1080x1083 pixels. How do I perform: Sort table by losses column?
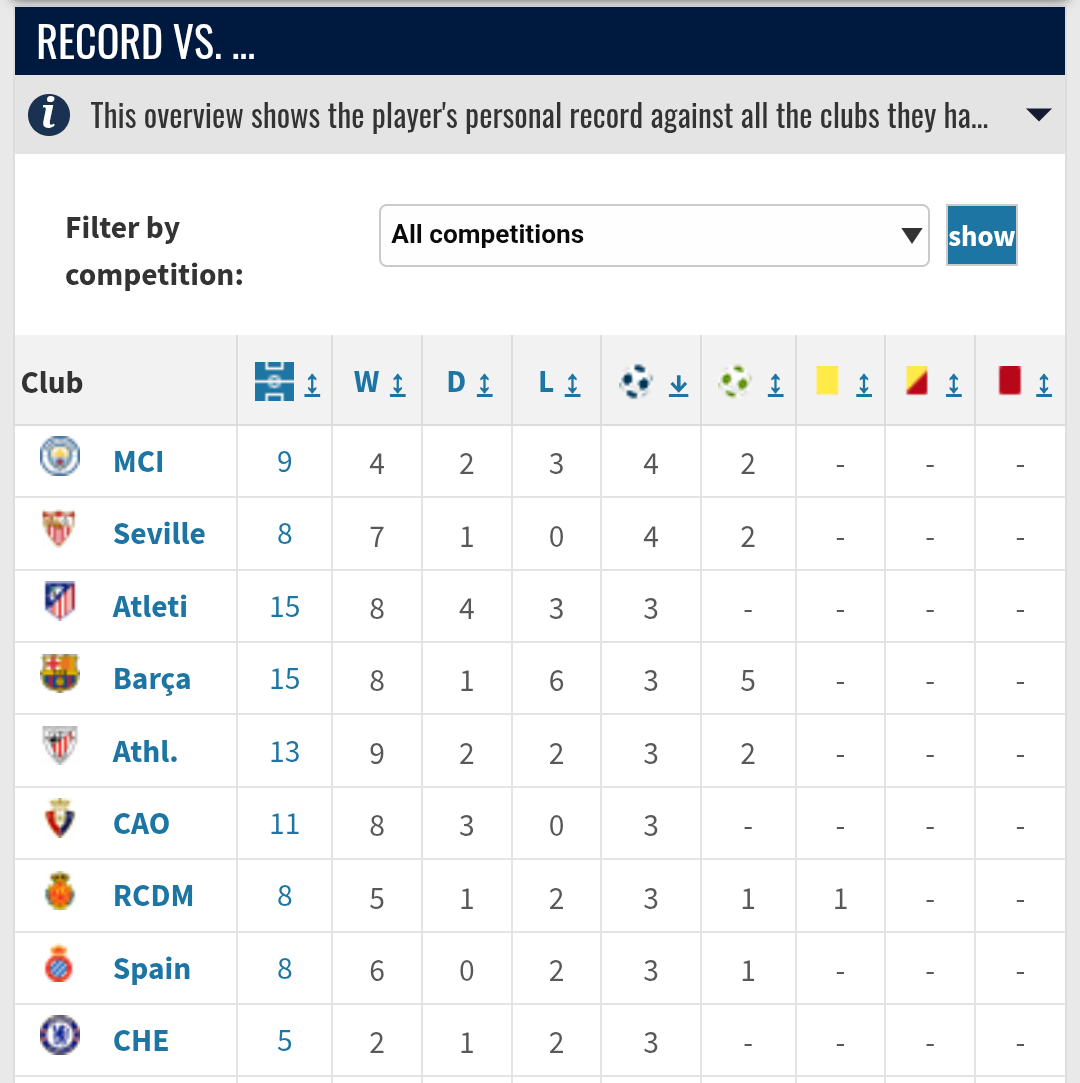(559, 382)
